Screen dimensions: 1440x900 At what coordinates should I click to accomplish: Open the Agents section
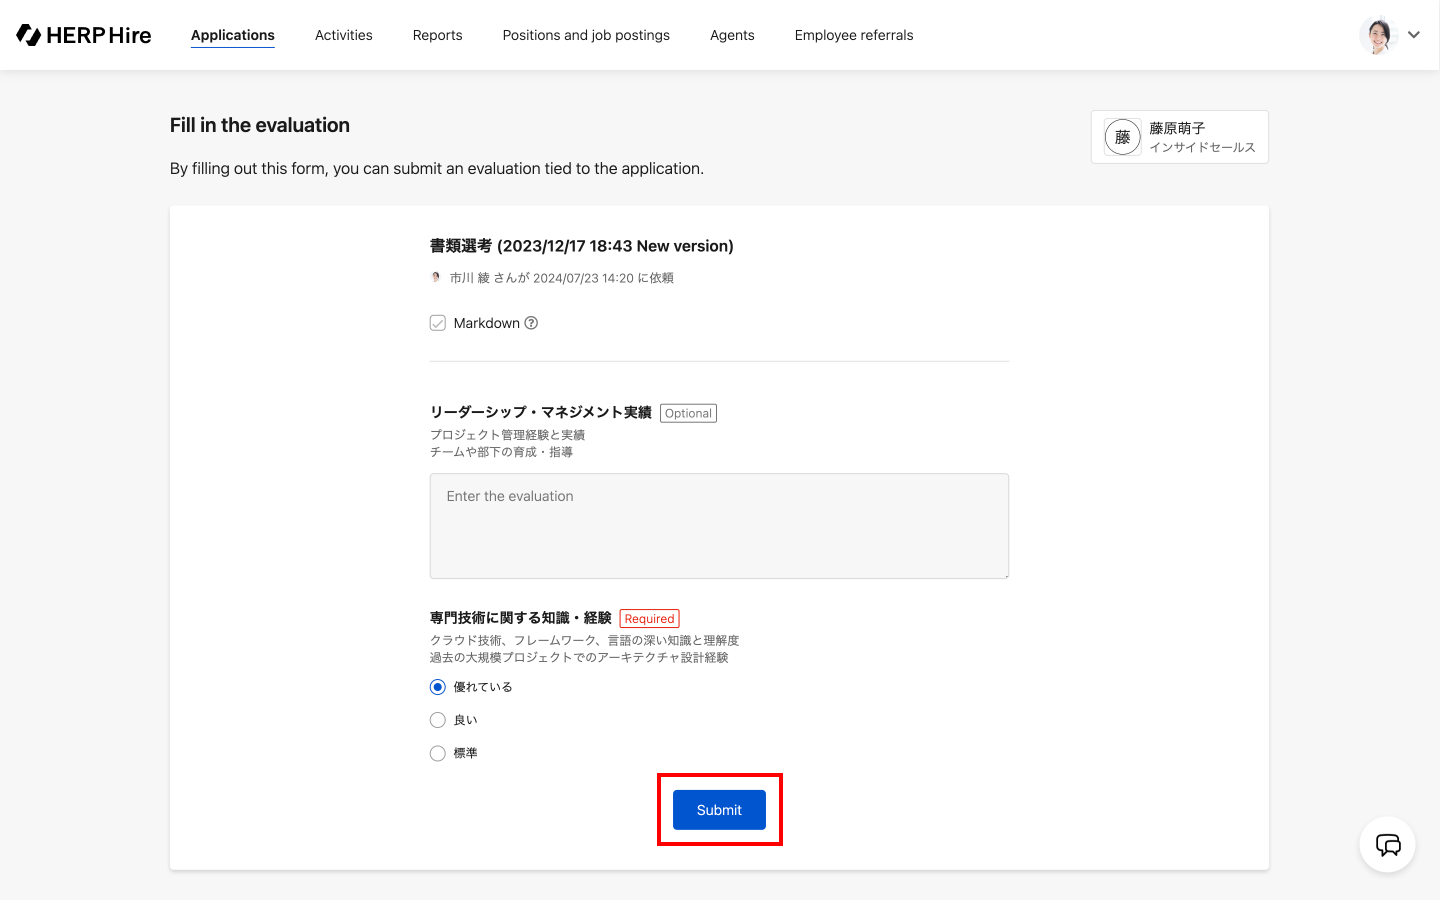[x=732, y=35]
